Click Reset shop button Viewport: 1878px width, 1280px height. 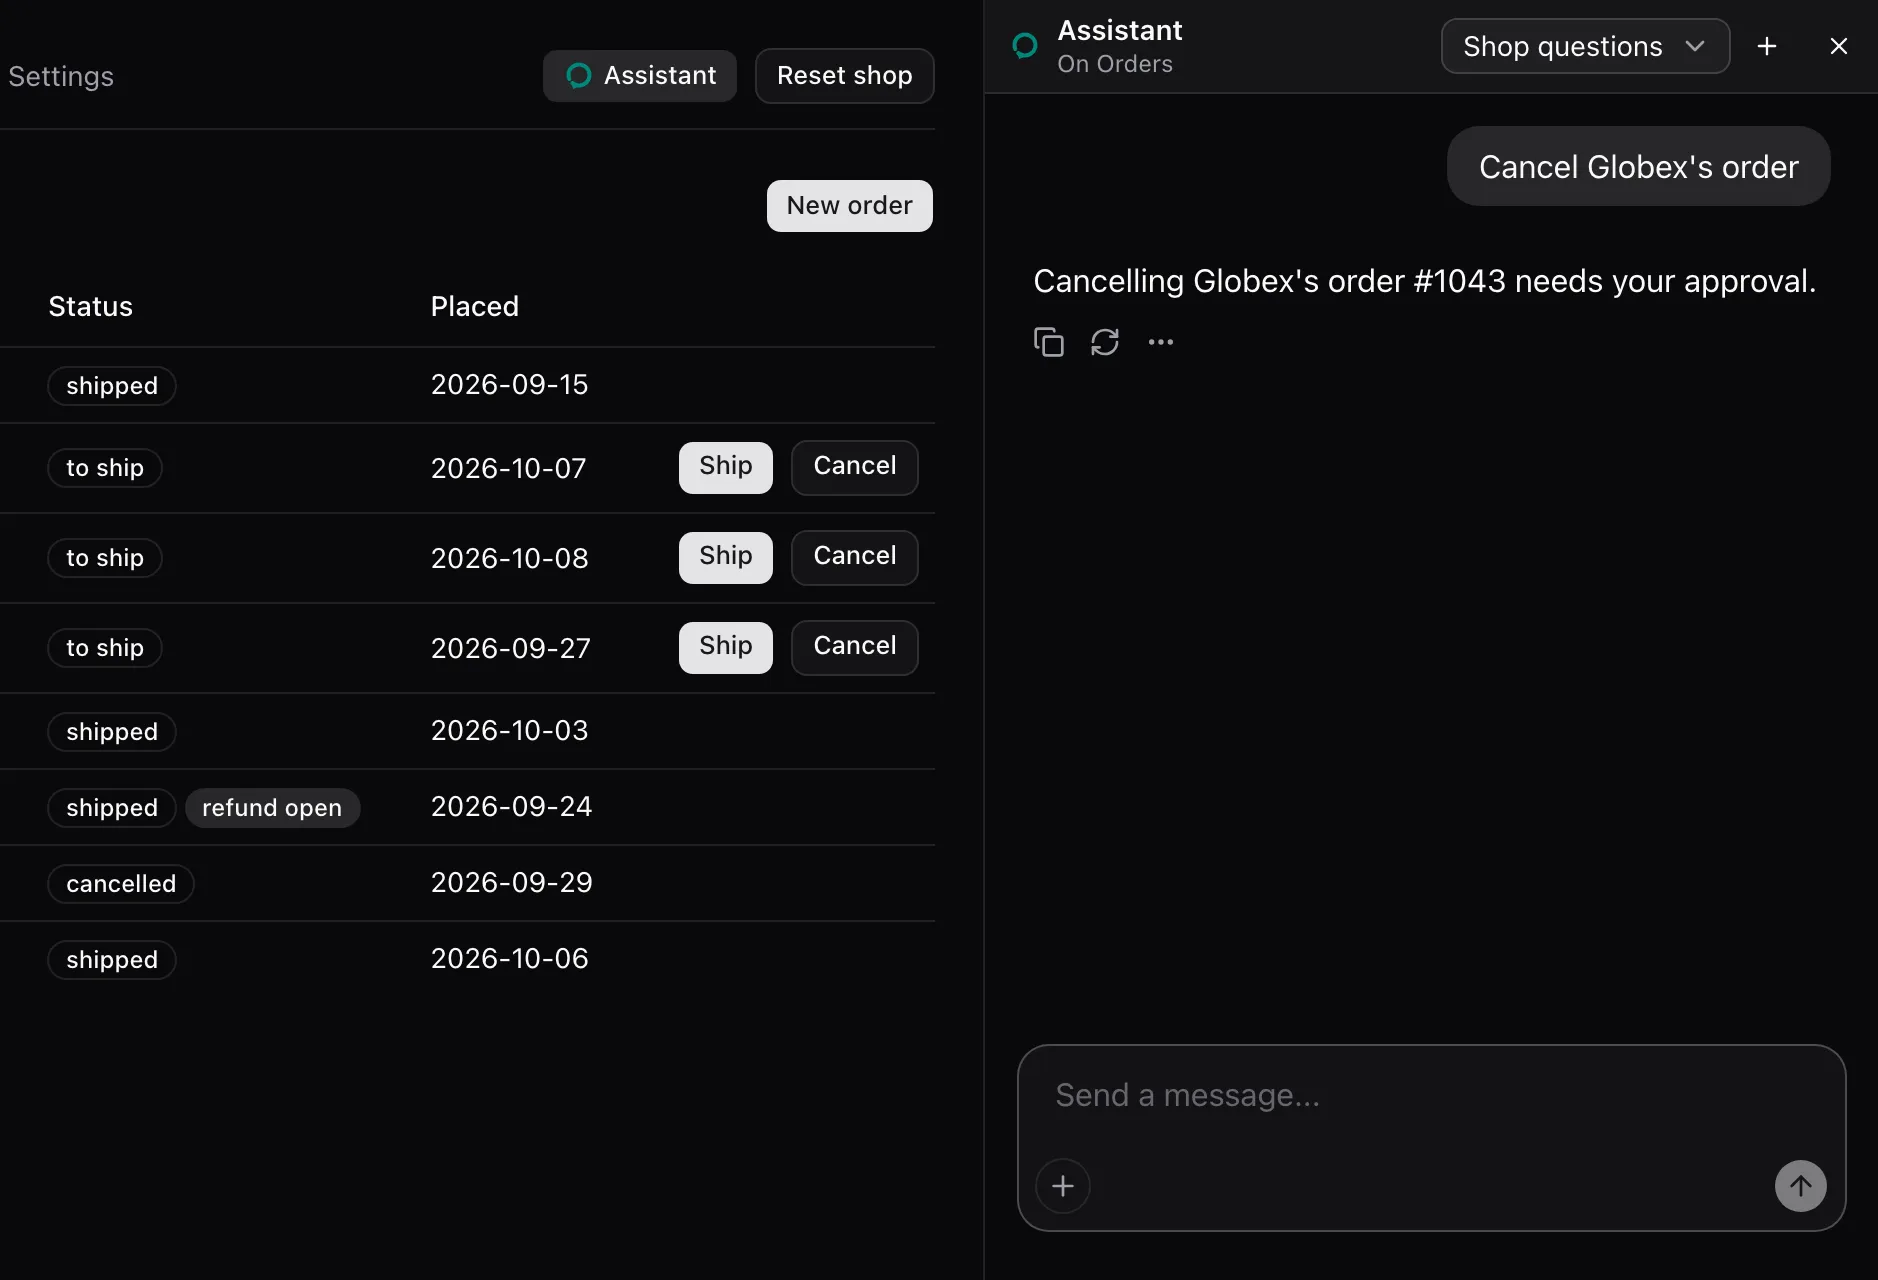click(x=845, y=76)
